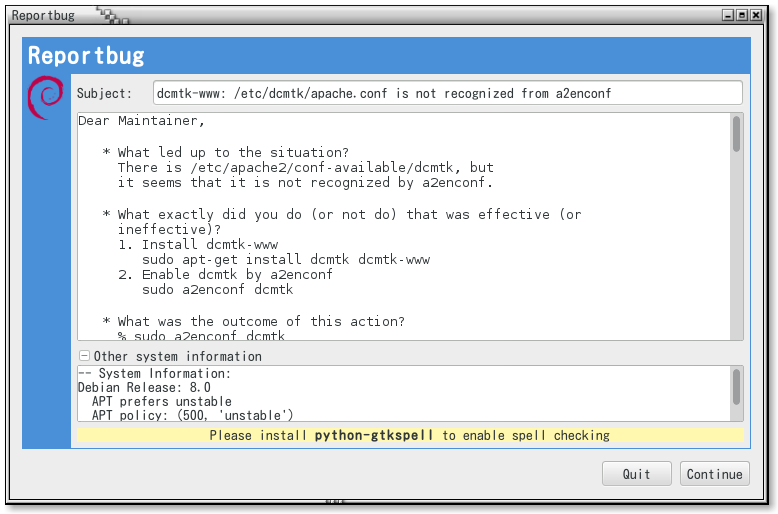The height and width of the screenshot is (514, 778).
Task: Click the Continue button
Action: click(x=714, y=474)
